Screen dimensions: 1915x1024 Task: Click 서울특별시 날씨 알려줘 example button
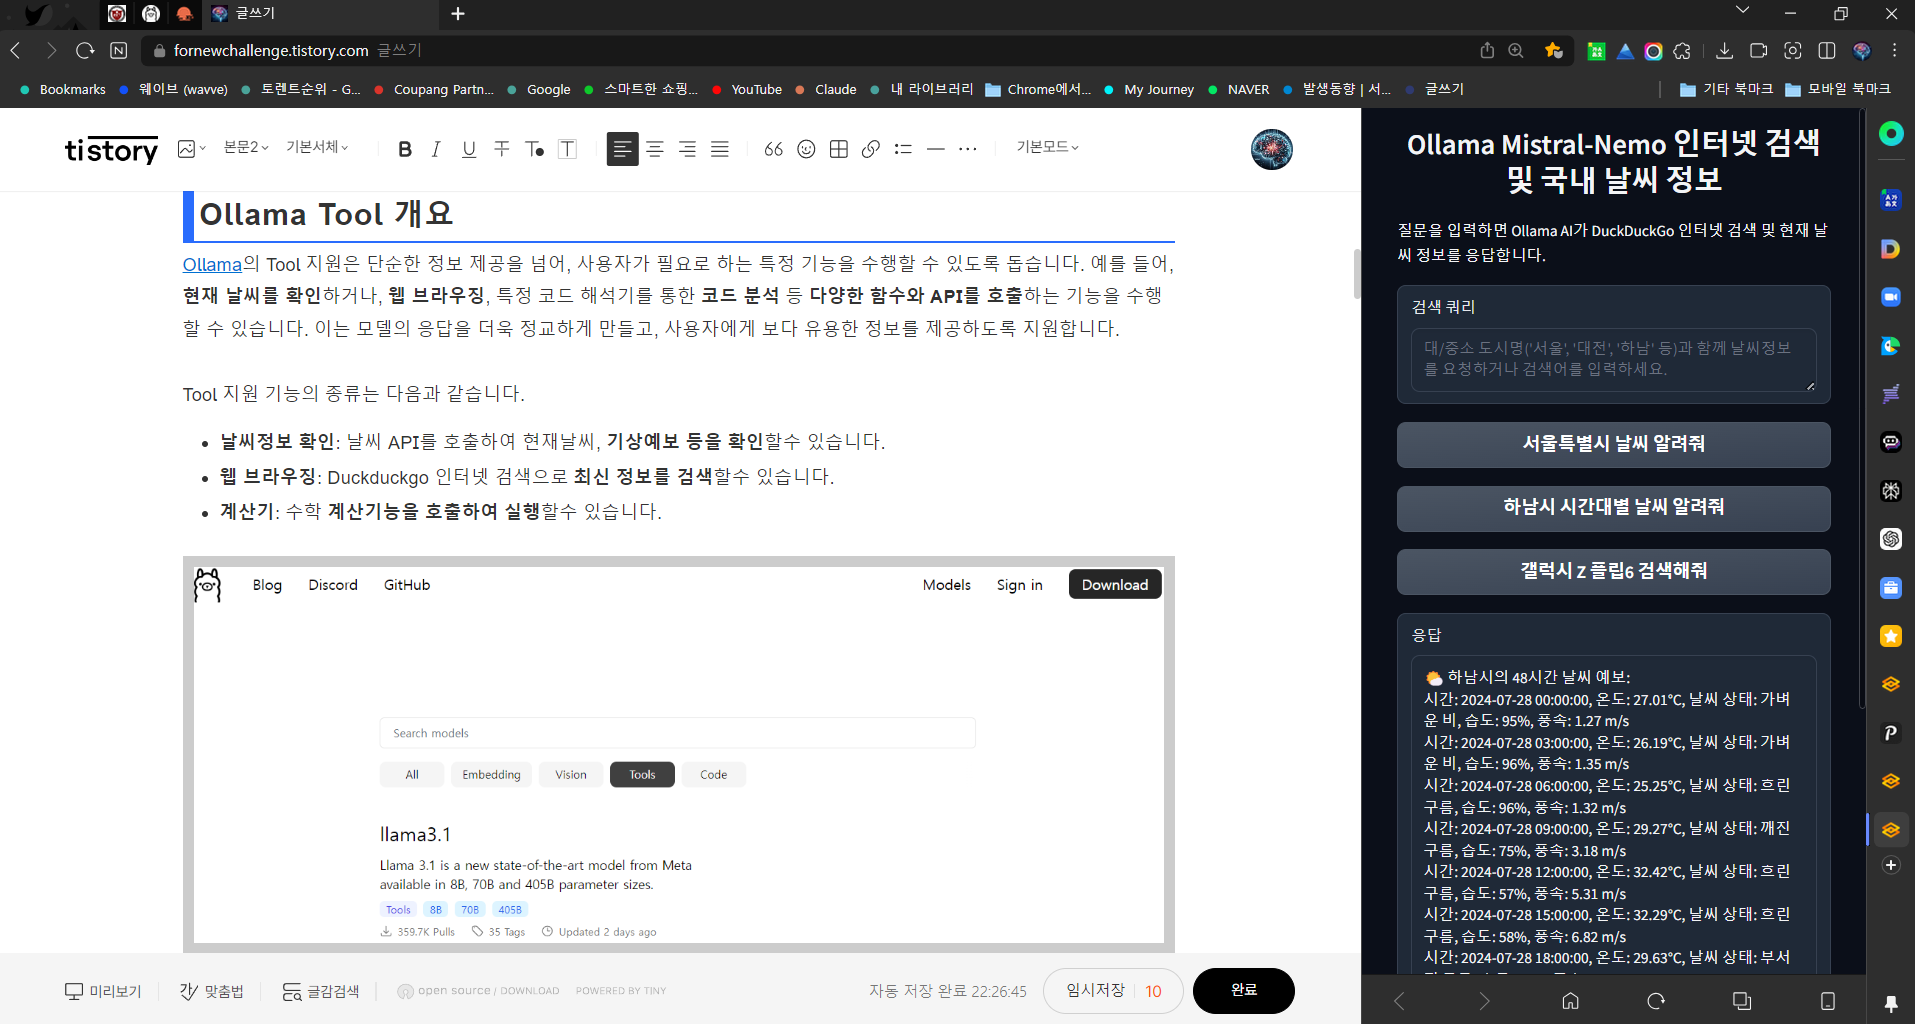click(1614, 444)
